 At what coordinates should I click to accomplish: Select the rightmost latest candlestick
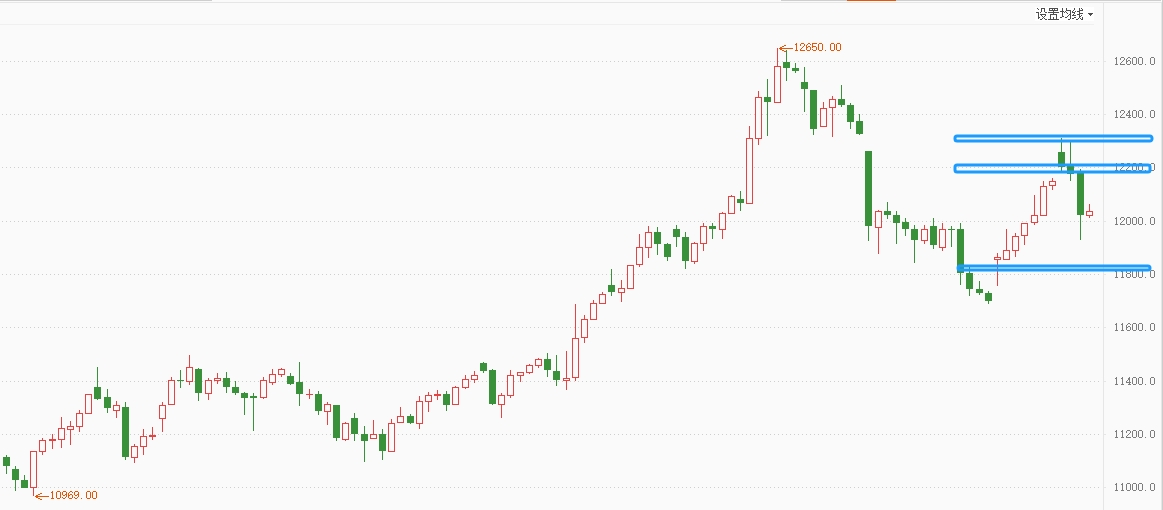pos(1090,212)
